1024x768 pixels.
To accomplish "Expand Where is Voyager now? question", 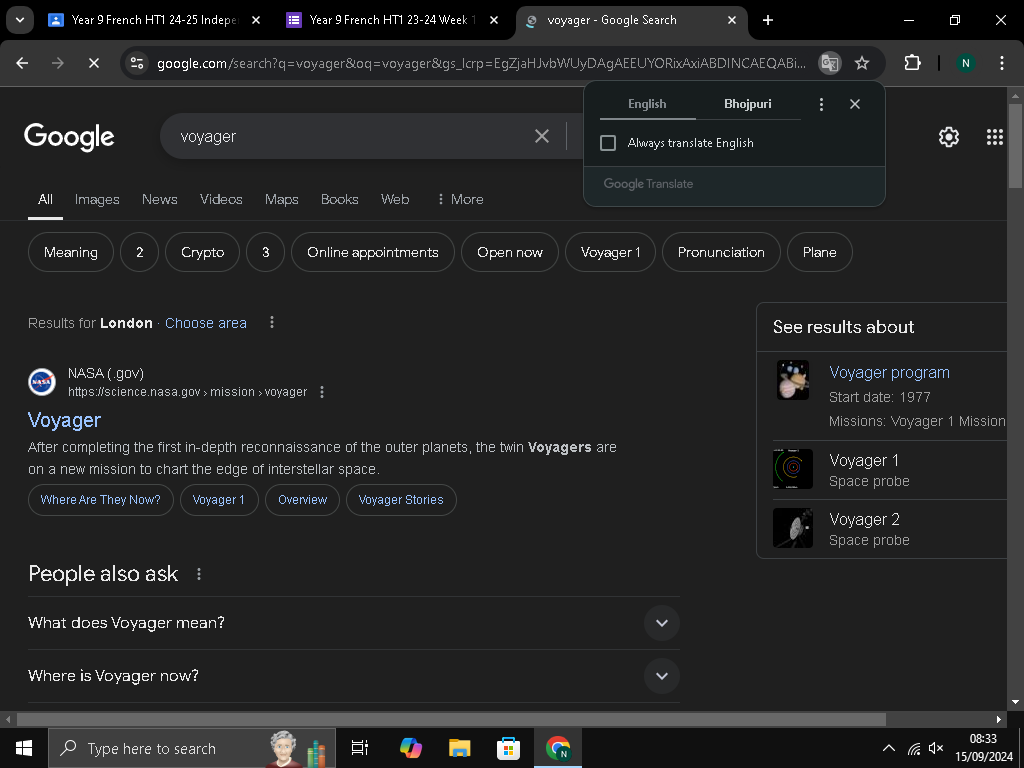I will pos(354,676).
